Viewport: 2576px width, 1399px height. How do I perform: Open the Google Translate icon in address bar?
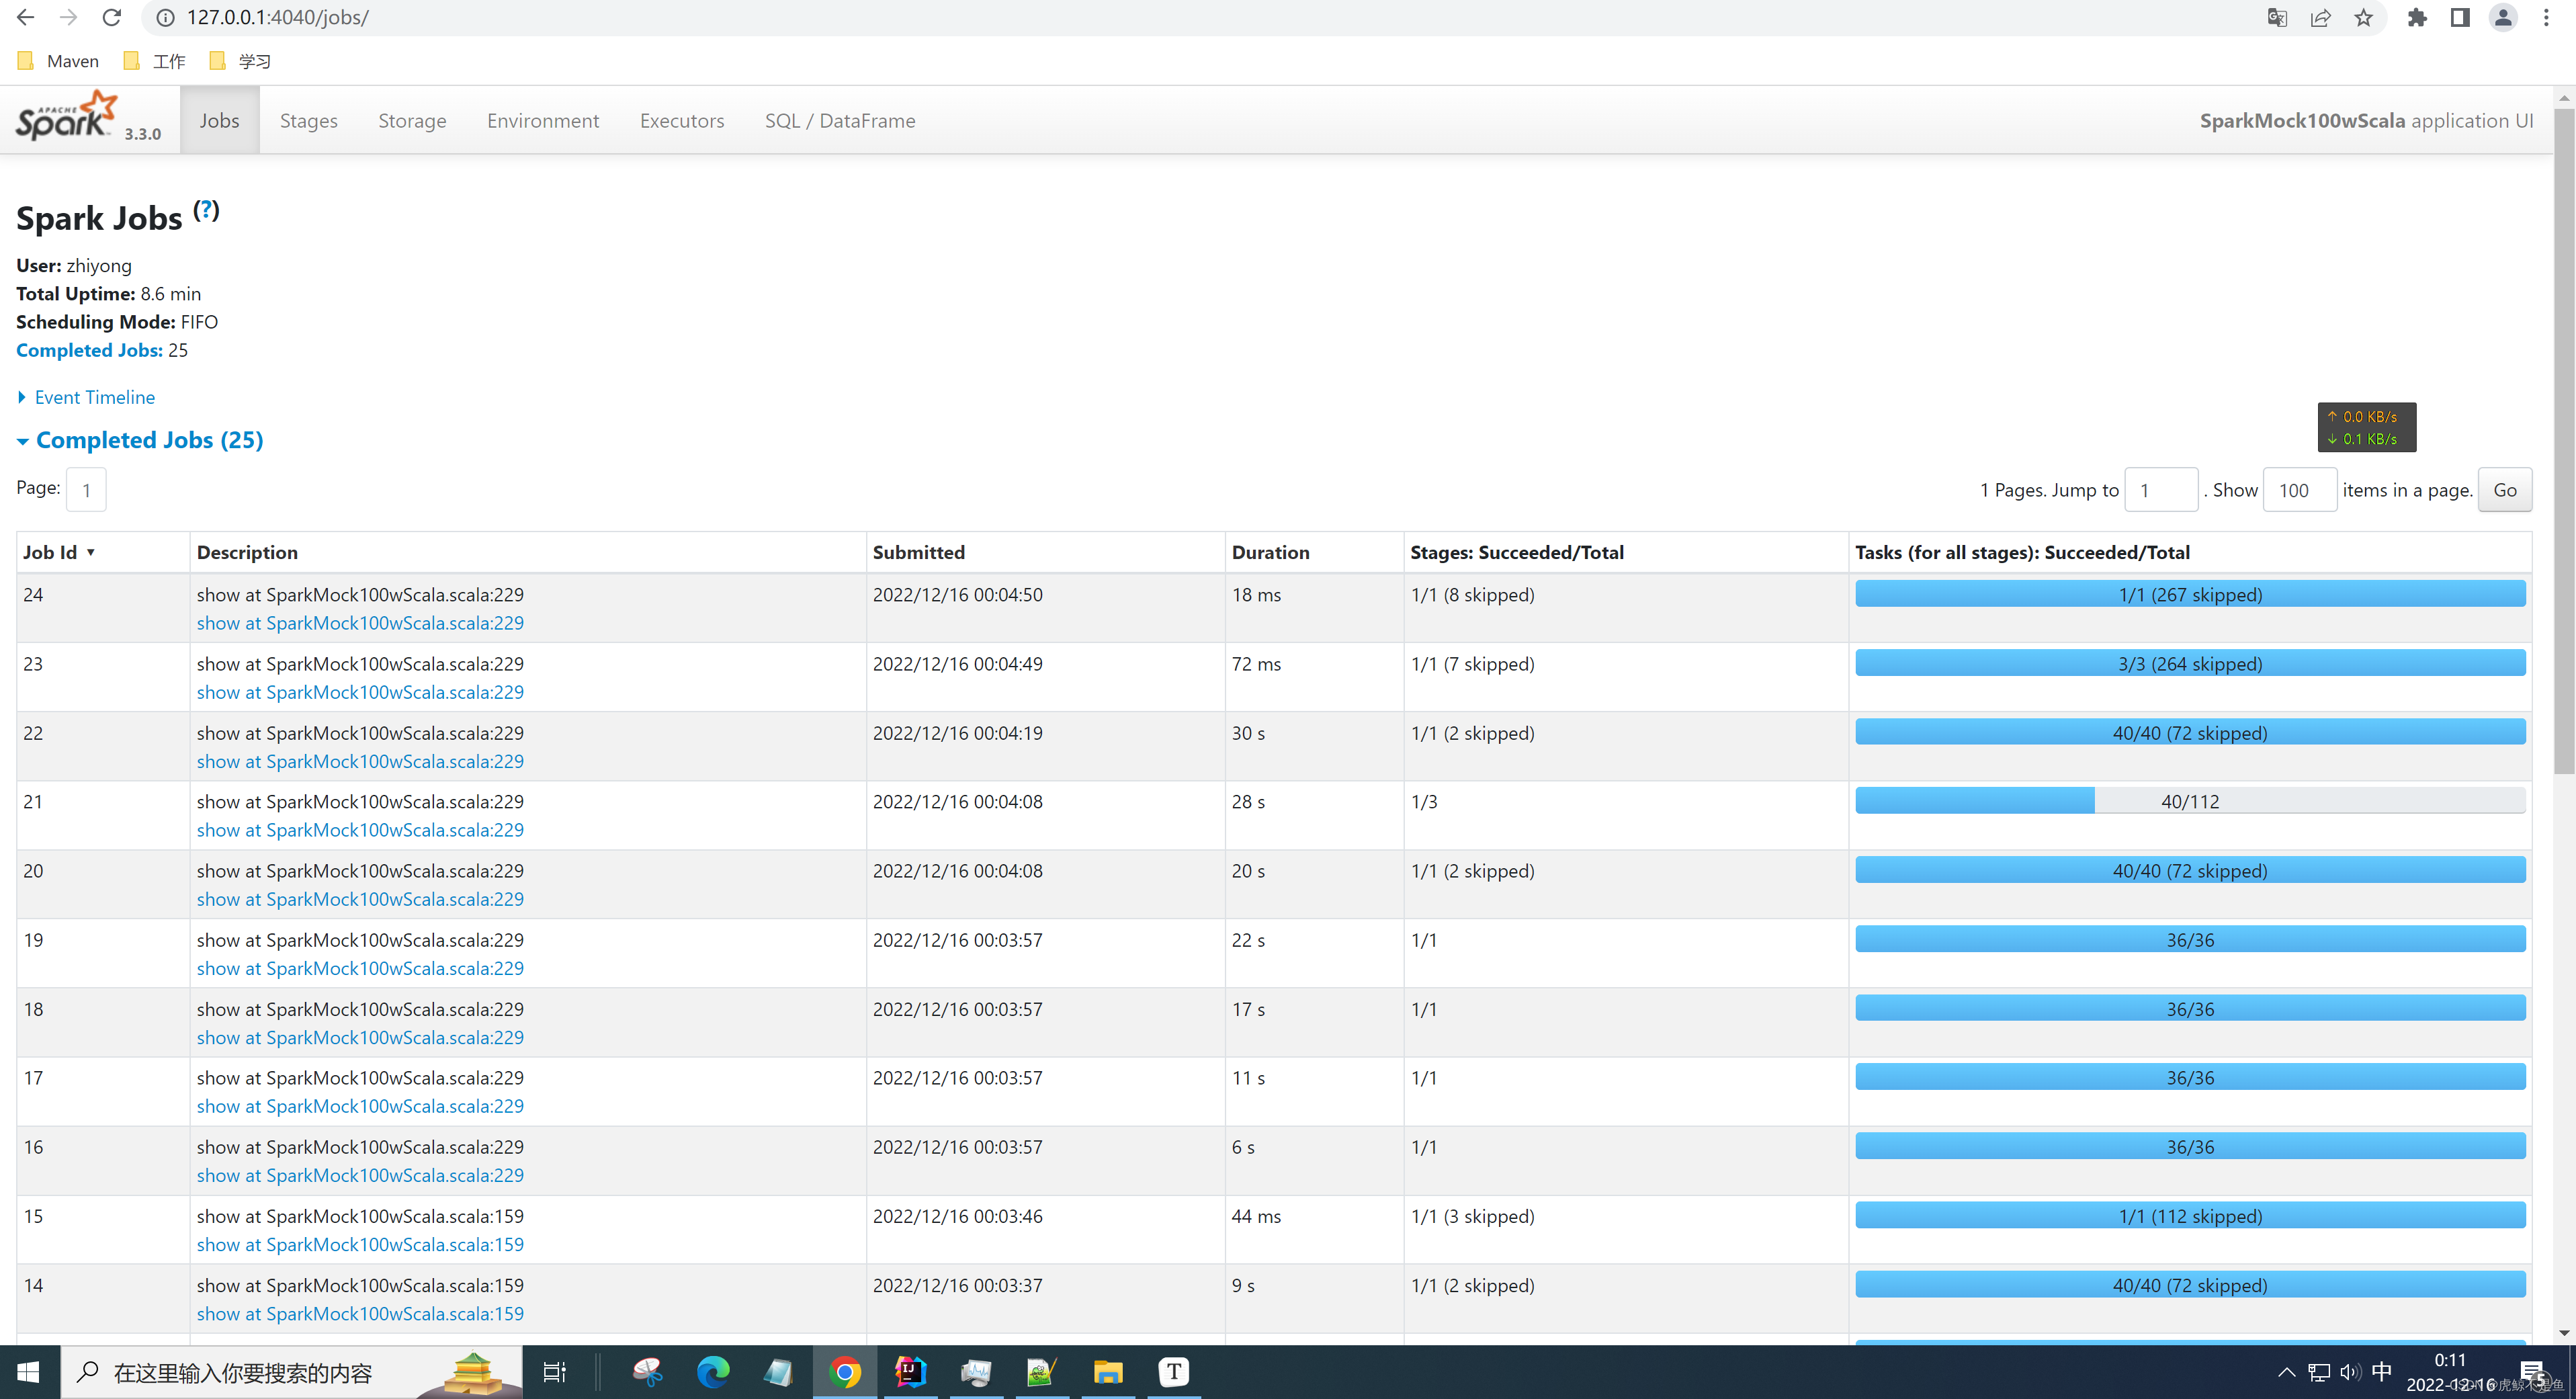(x=2276, y=17)
